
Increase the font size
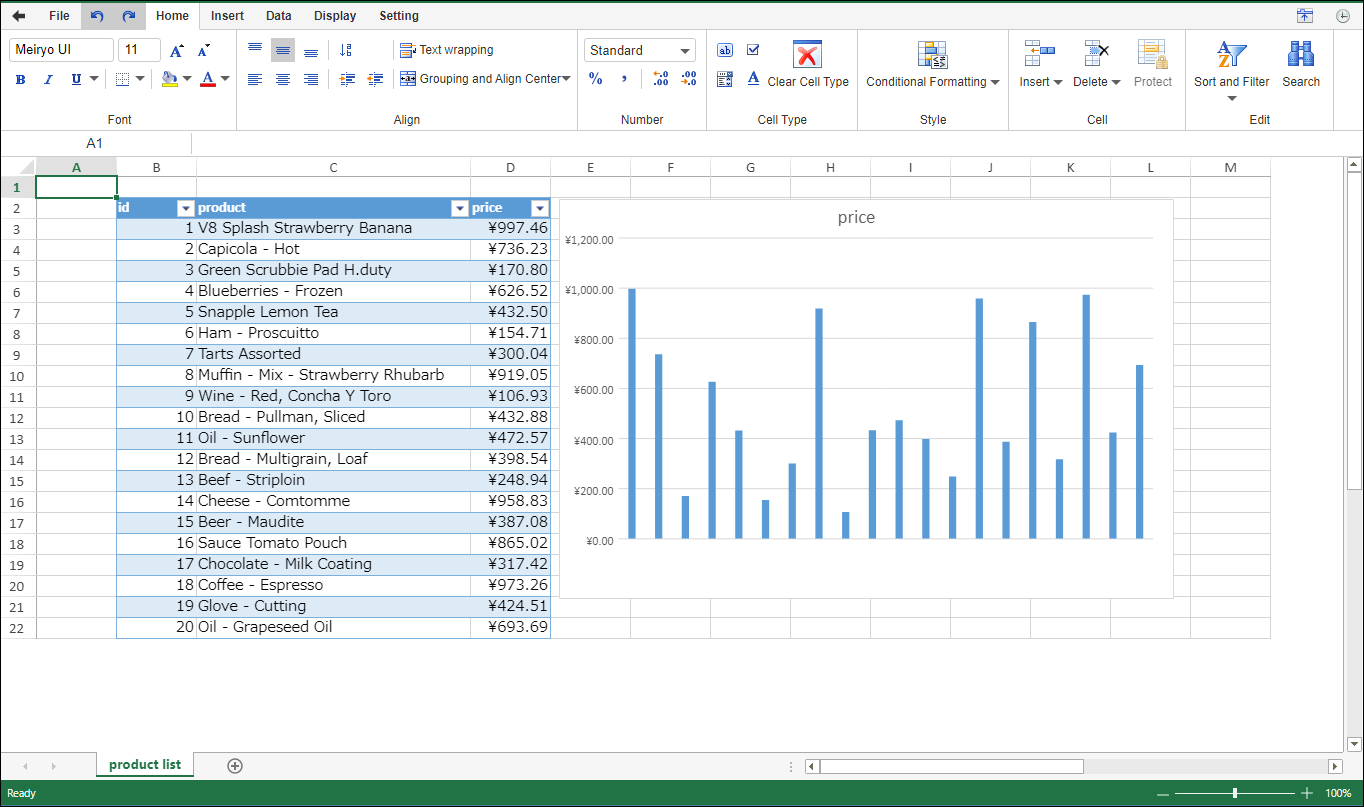point(177,50)
